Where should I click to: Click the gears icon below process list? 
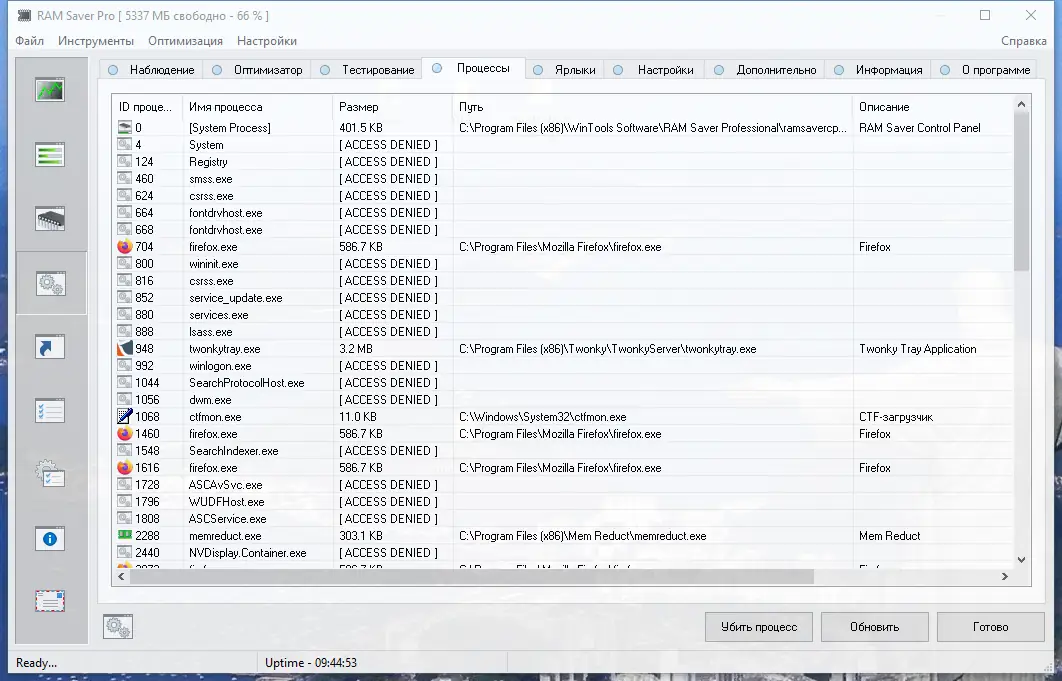tap(118, 627)
